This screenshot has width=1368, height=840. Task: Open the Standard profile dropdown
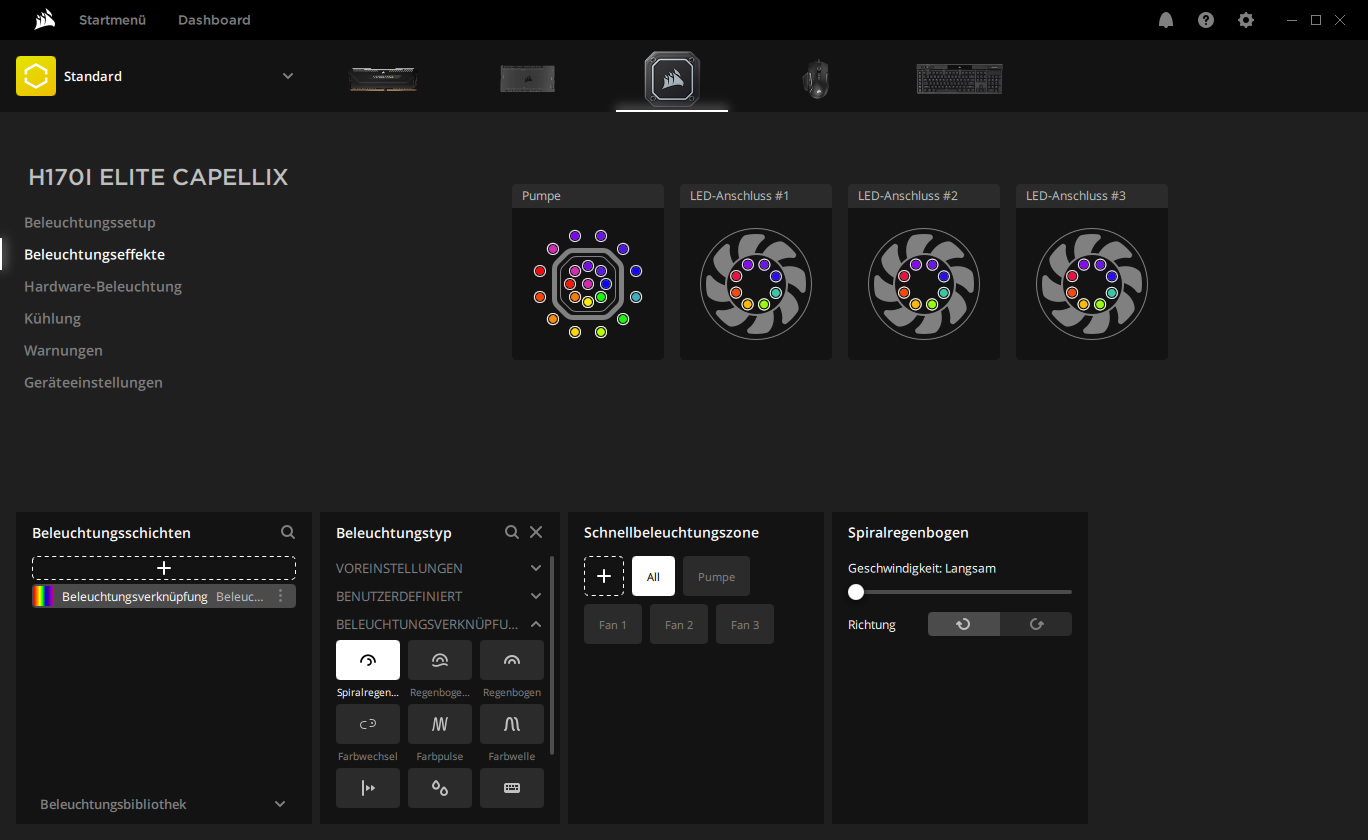[x=288, y=76]
